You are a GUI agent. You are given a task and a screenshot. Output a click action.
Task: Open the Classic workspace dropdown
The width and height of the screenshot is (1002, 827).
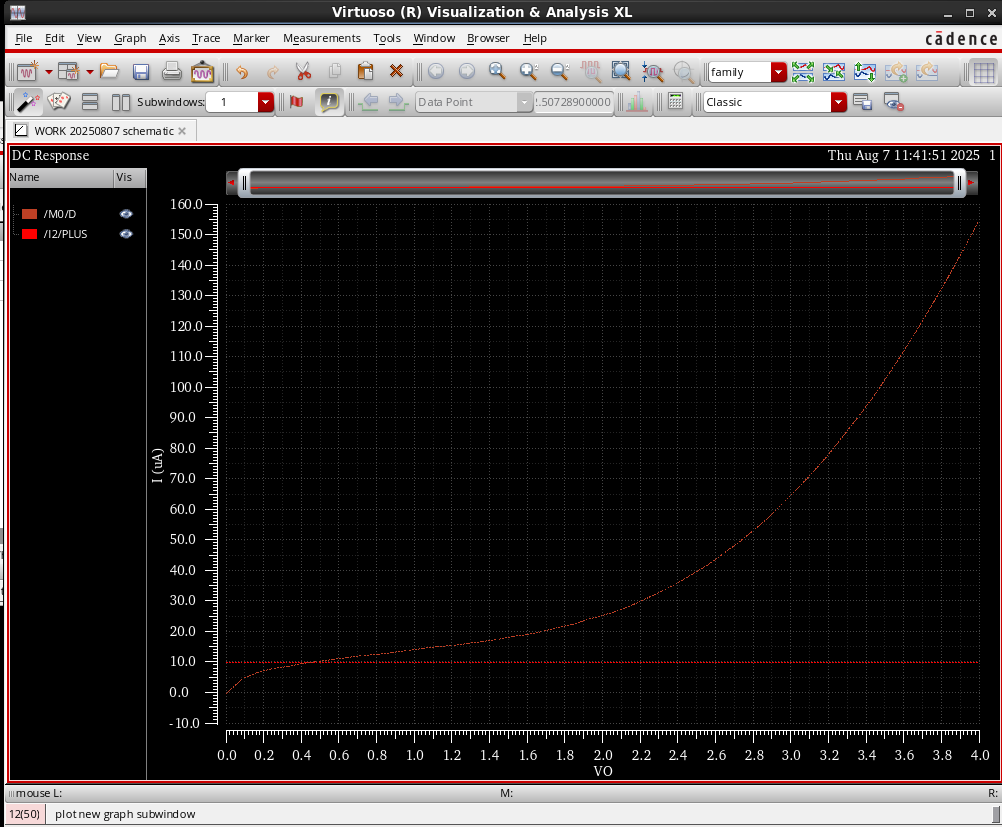click(x=838, y=102)
